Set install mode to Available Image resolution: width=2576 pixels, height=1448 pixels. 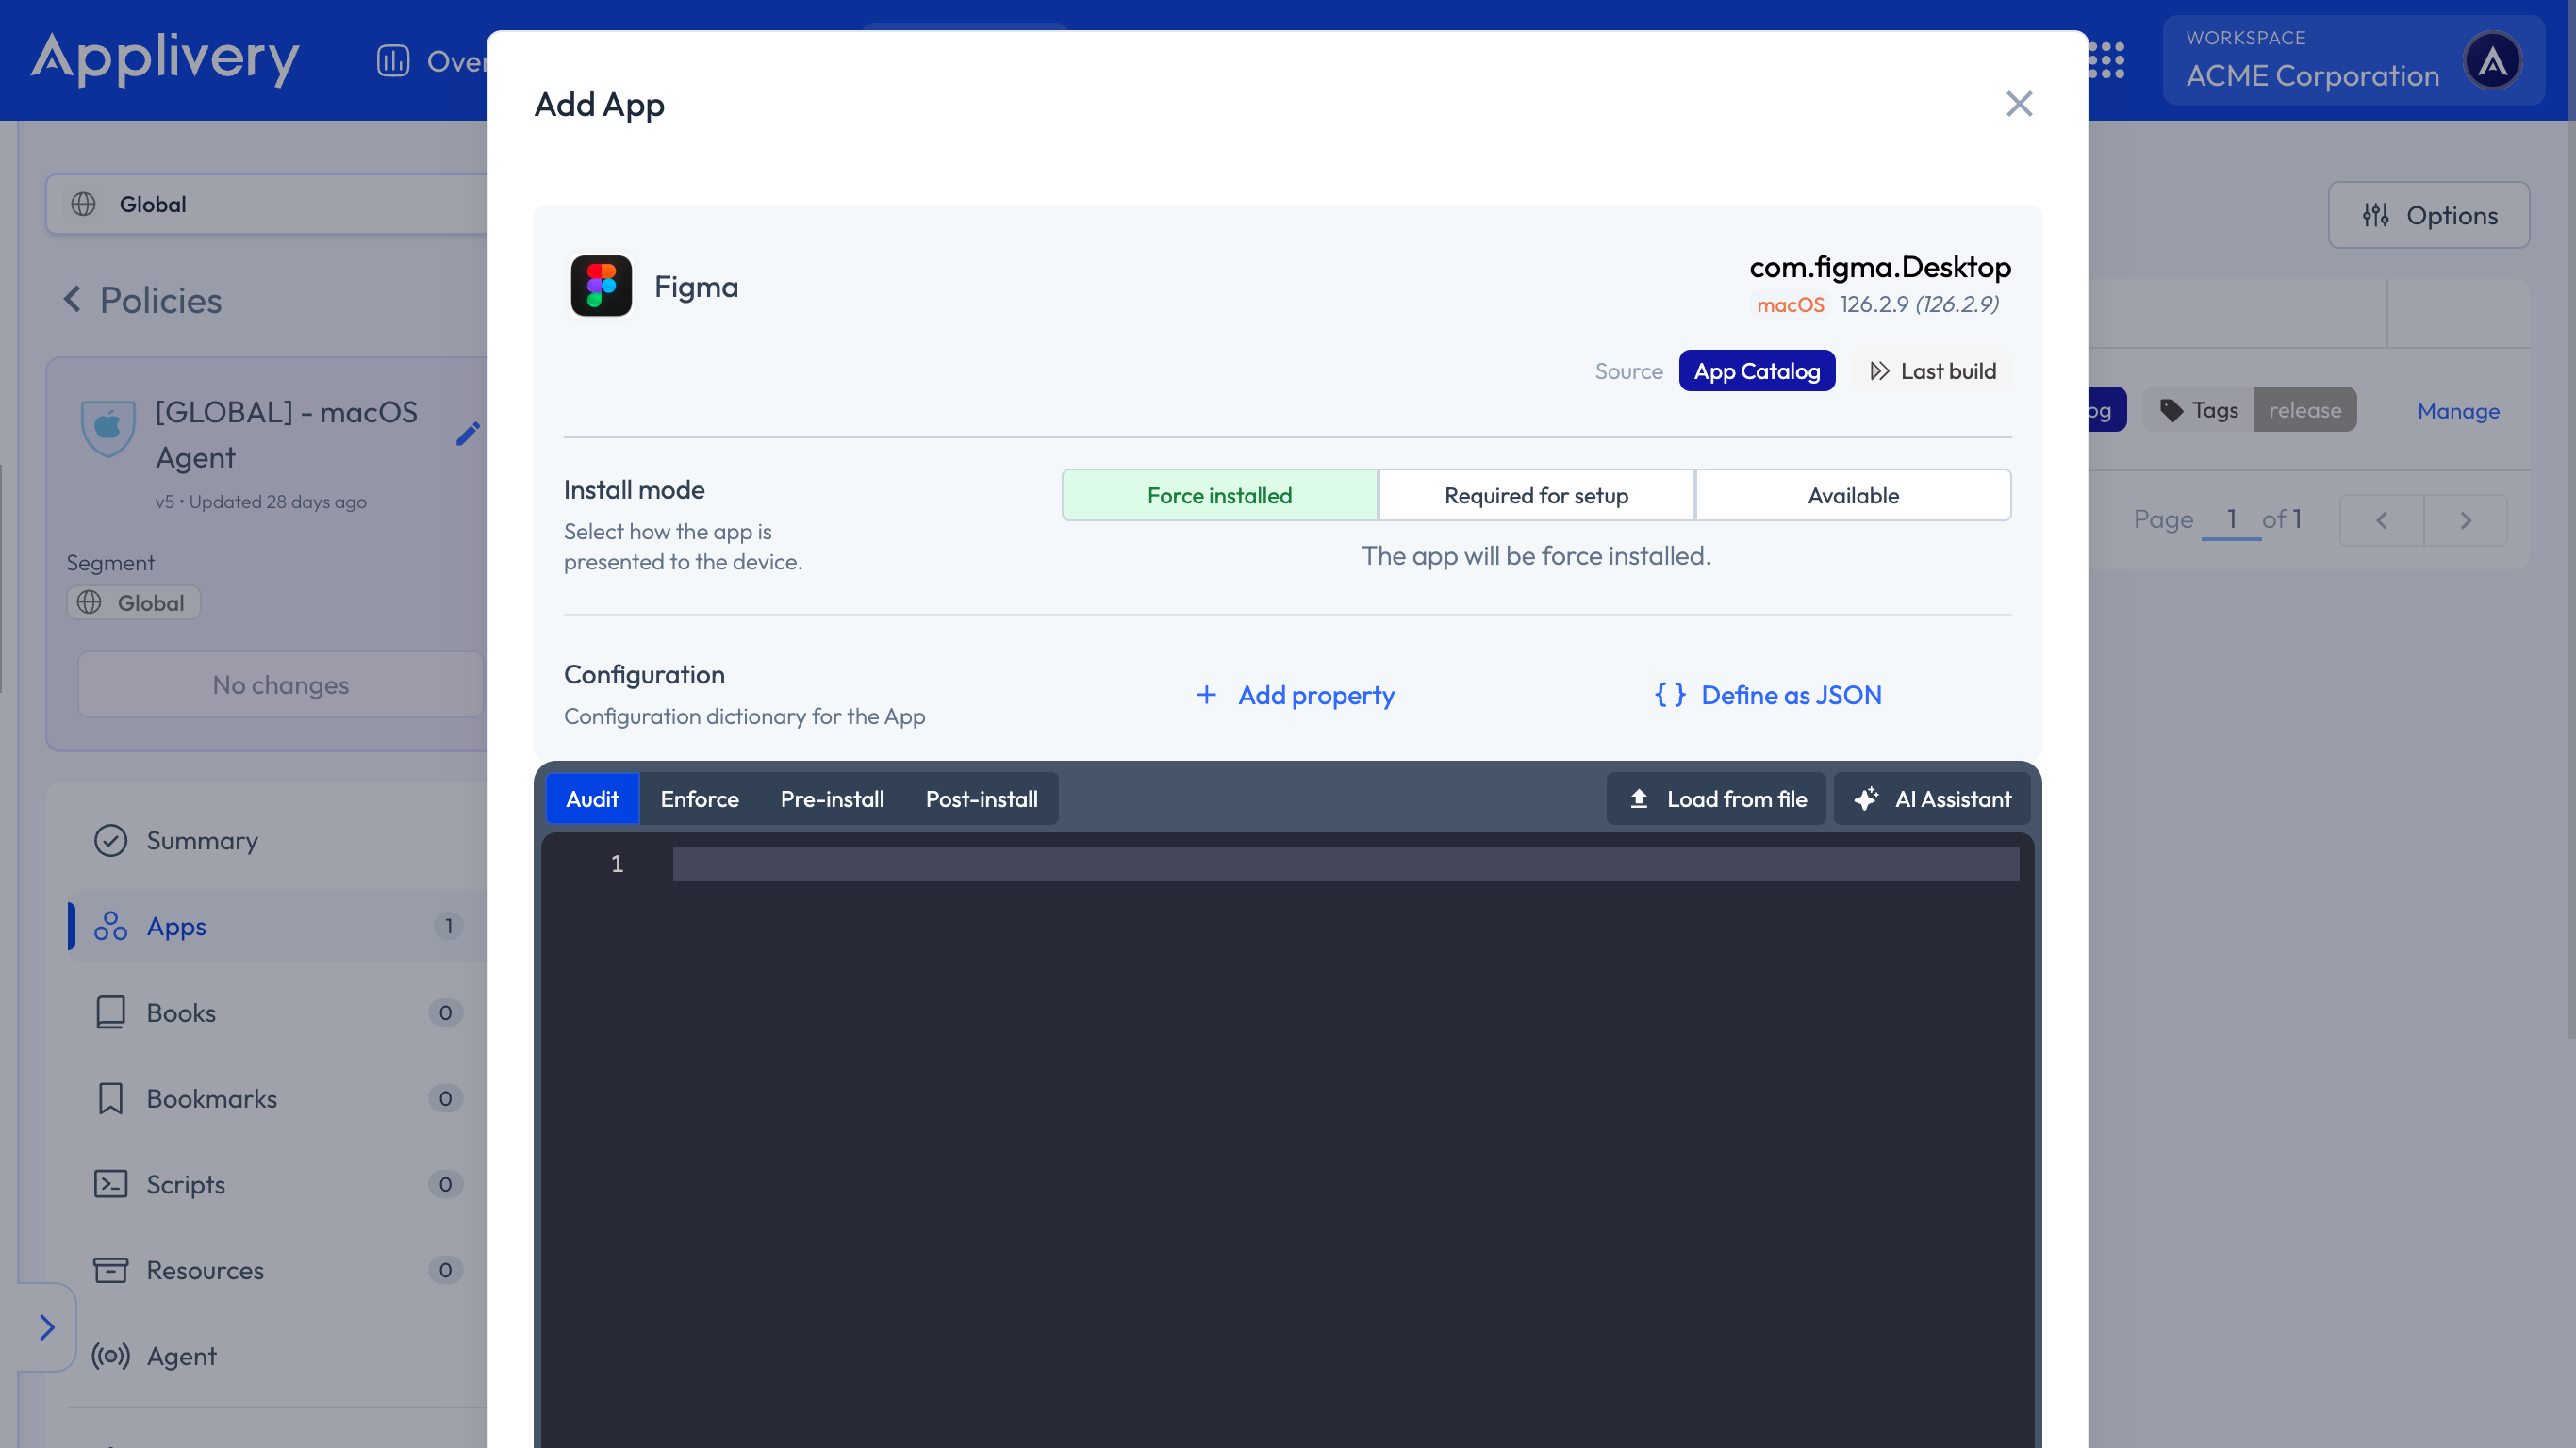pyautogui.click(x=1853, y=494)
